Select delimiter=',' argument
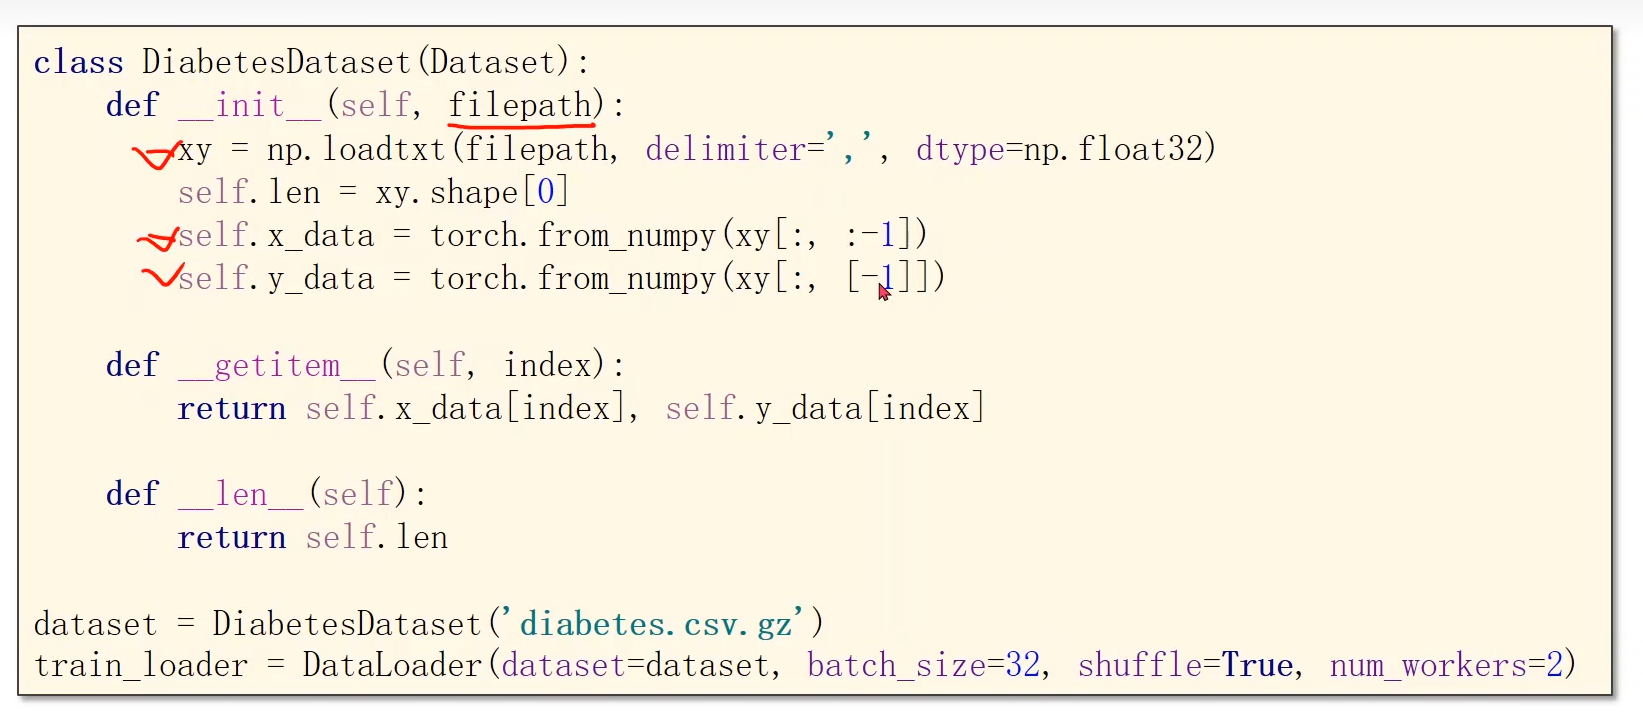The width and height of the screenshot is (1643, 713). [x=766, y=150]
